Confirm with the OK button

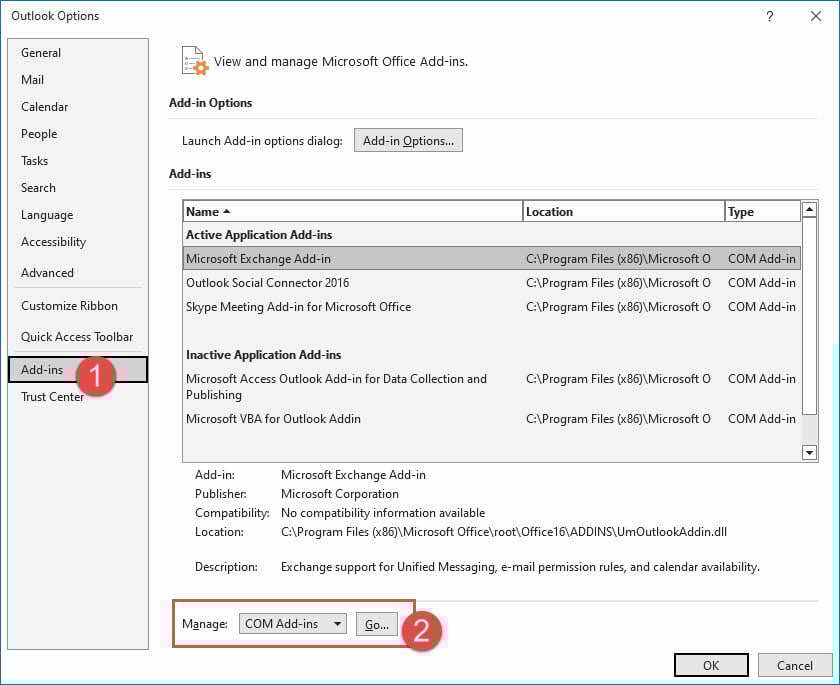pos(711,665)
